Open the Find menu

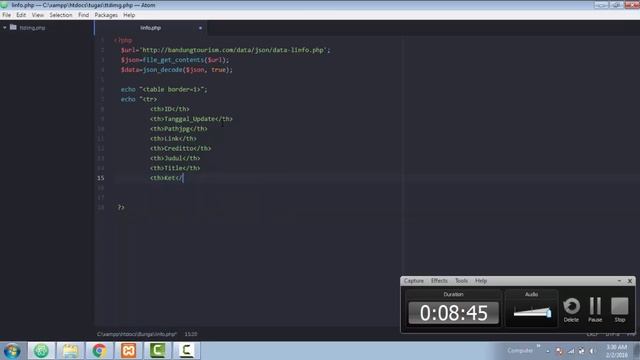coord(83,15)
